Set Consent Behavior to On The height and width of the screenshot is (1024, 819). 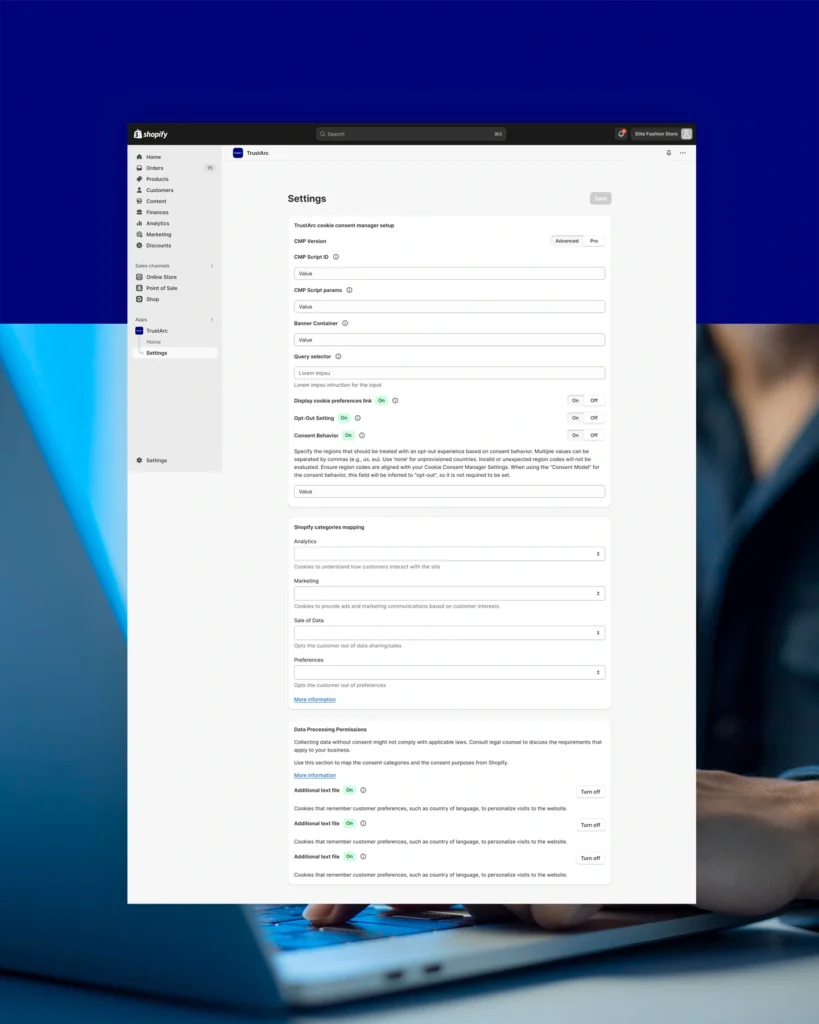pos(575,435)
